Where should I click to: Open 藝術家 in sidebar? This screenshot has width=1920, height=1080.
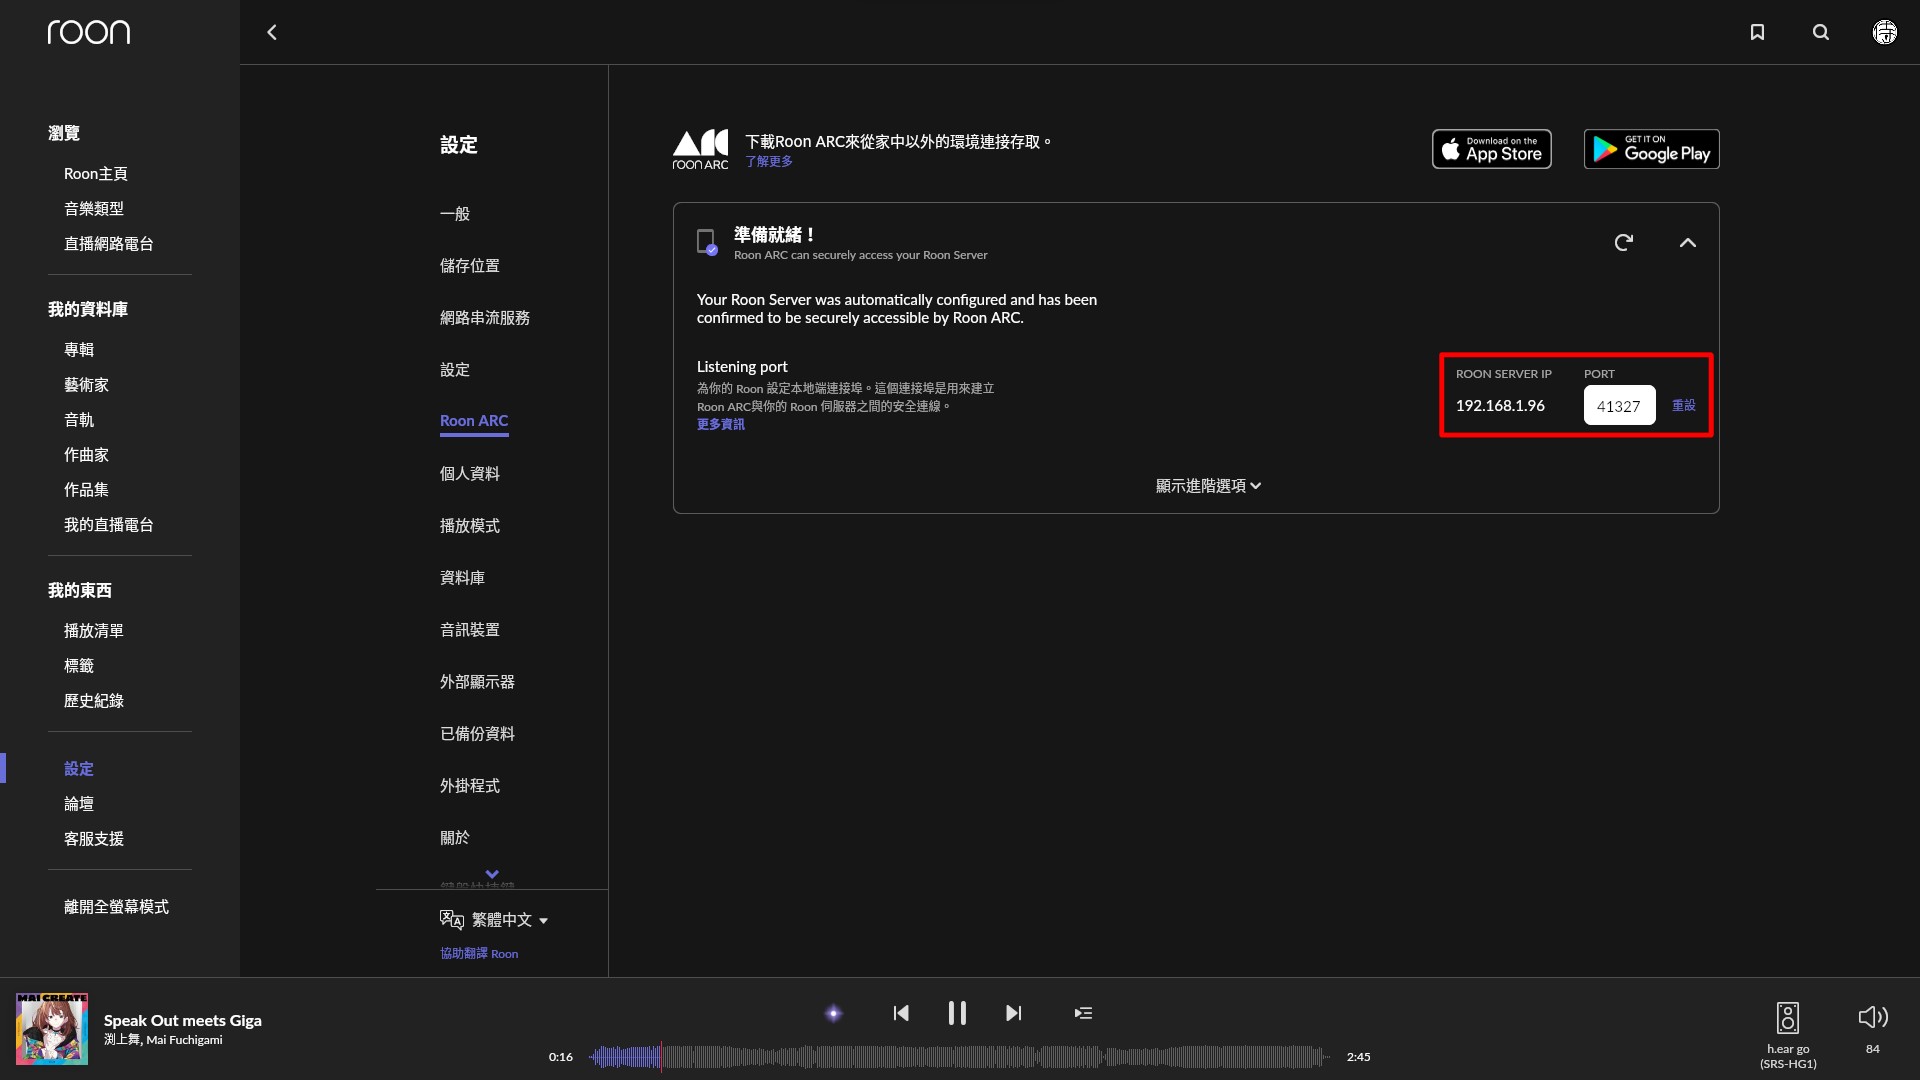[x=86, y=384]
